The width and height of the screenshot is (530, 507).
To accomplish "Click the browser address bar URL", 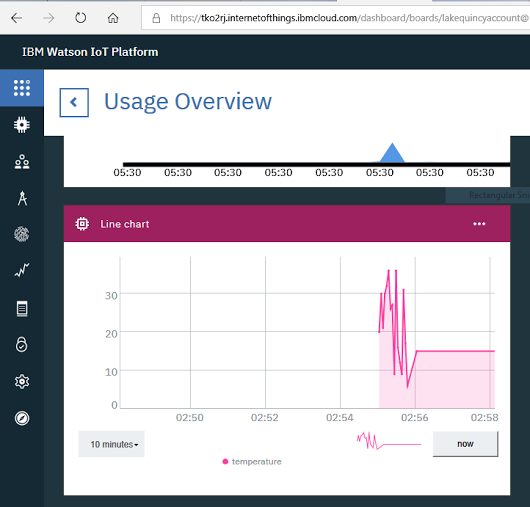I will [348, 18].
